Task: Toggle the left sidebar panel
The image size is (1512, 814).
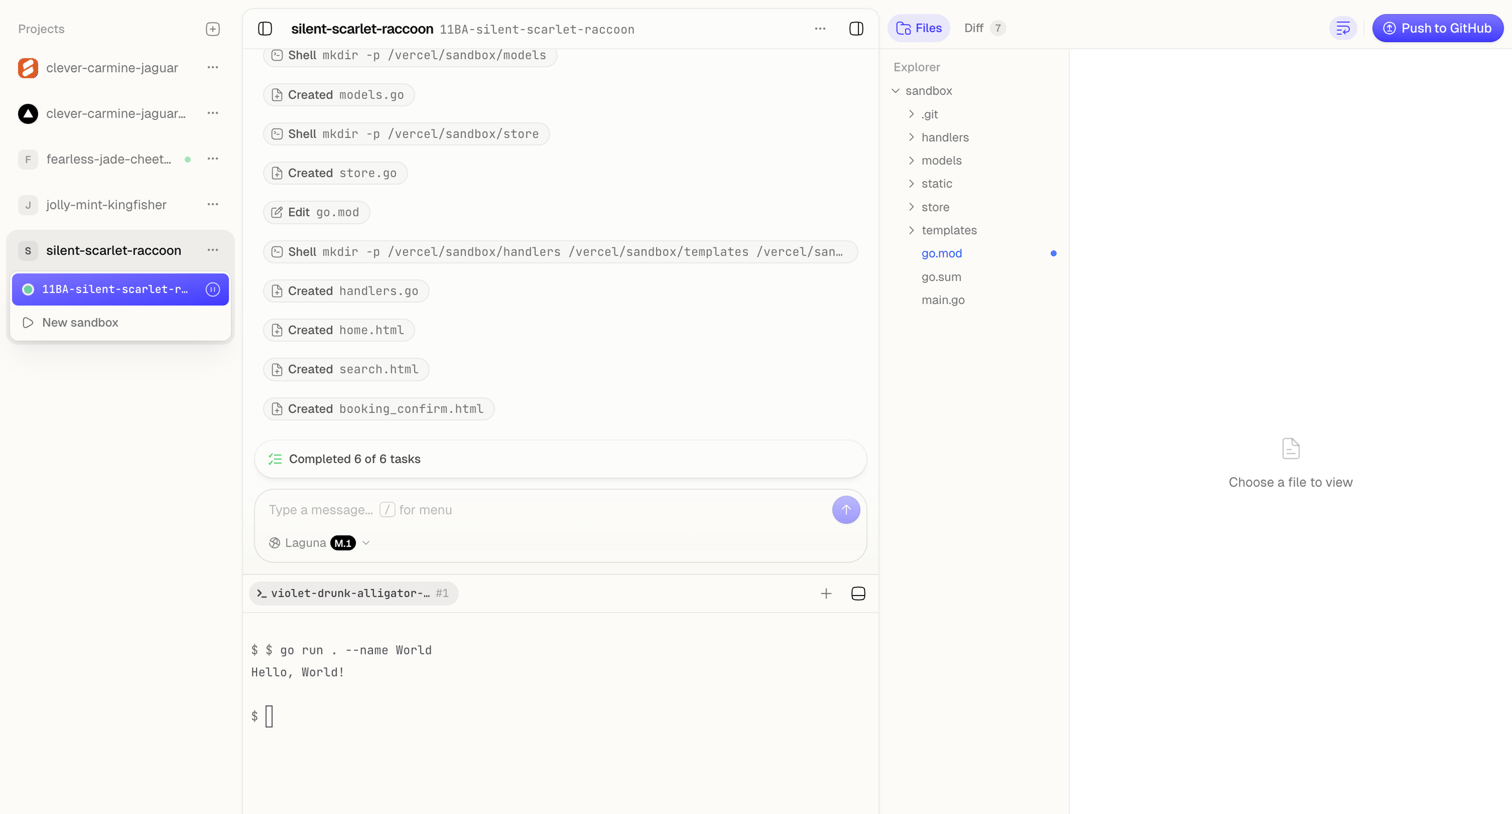Action: click(265, 29)
